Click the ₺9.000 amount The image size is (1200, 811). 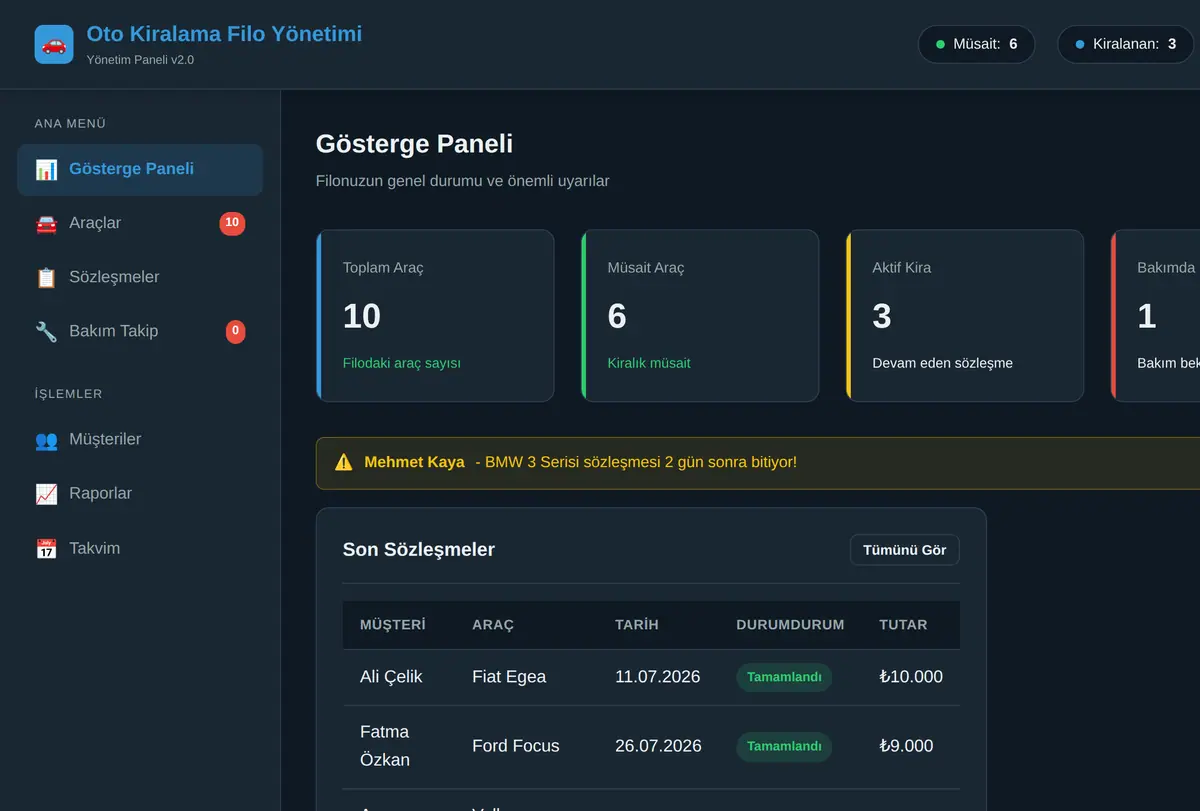pos(906,746)
